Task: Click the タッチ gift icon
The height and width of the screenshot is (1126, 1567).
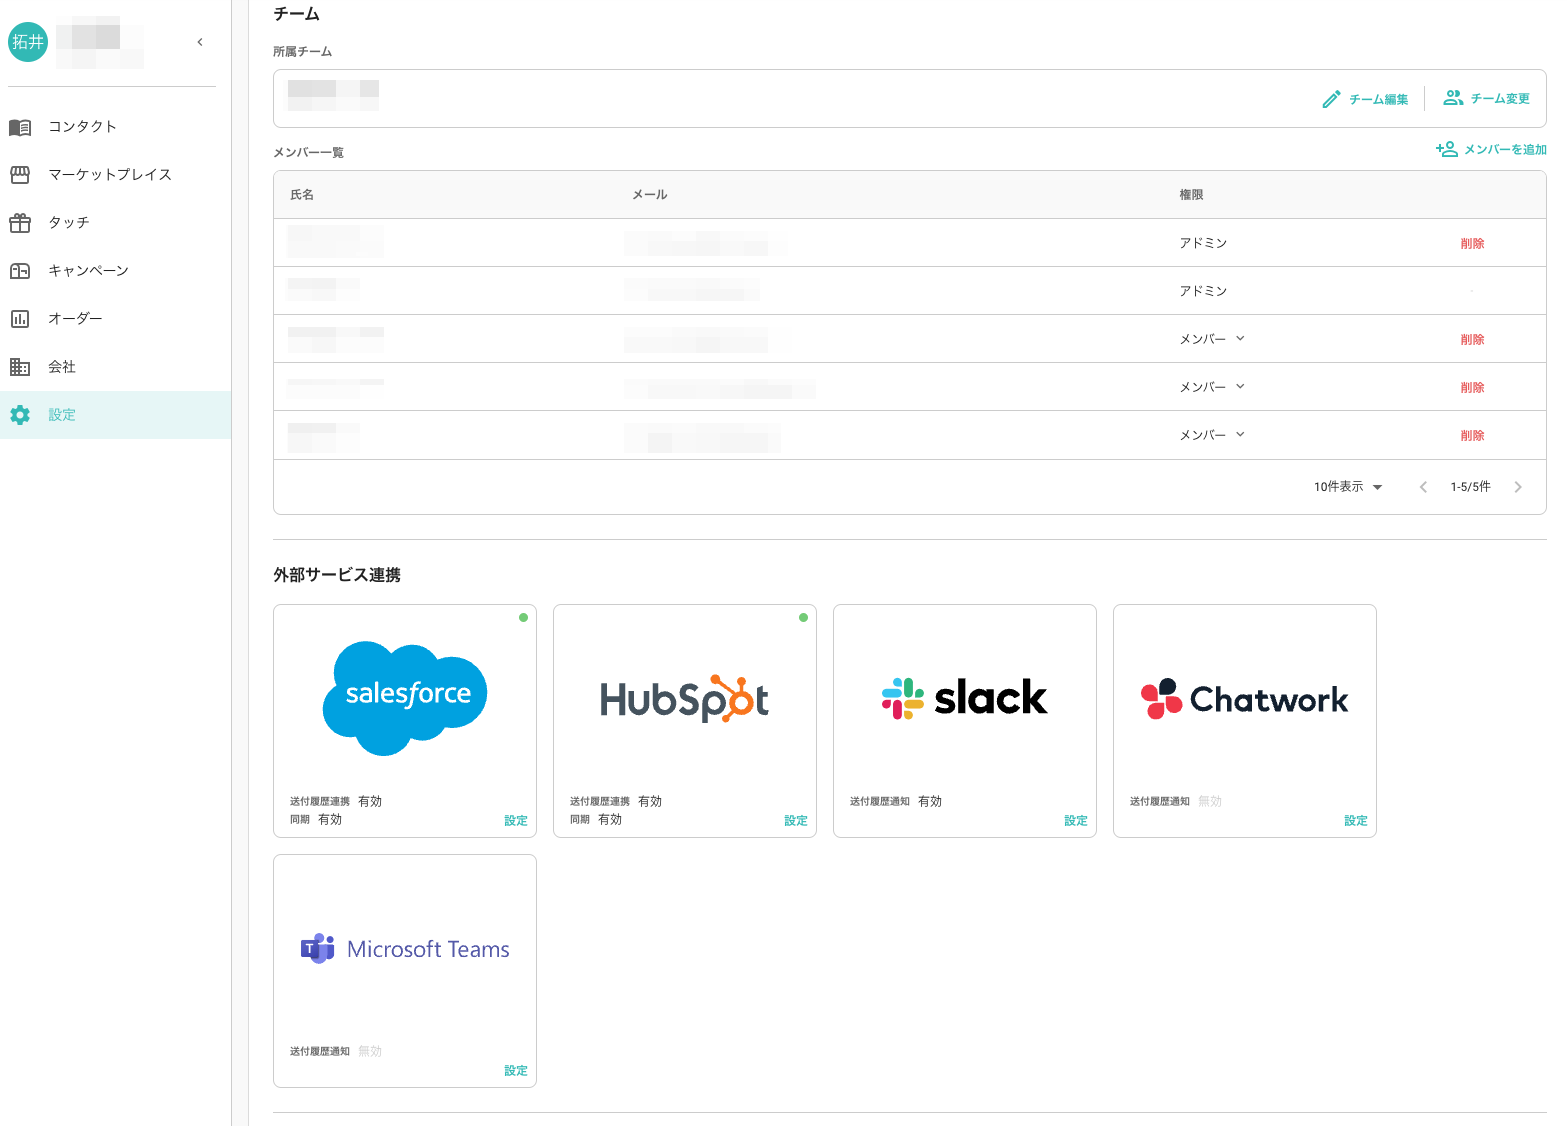Action: pos(20,223)
